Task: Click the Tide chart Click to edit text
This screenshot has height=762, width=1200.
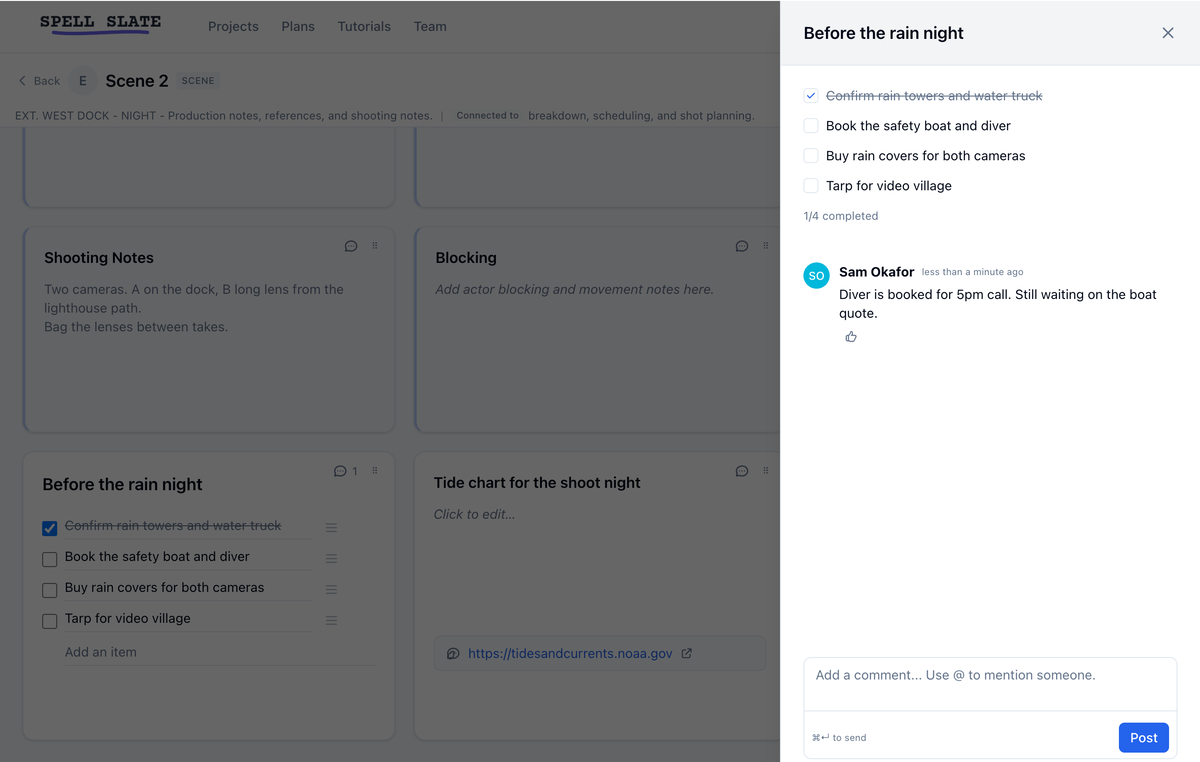Action: tap(476, 515)
